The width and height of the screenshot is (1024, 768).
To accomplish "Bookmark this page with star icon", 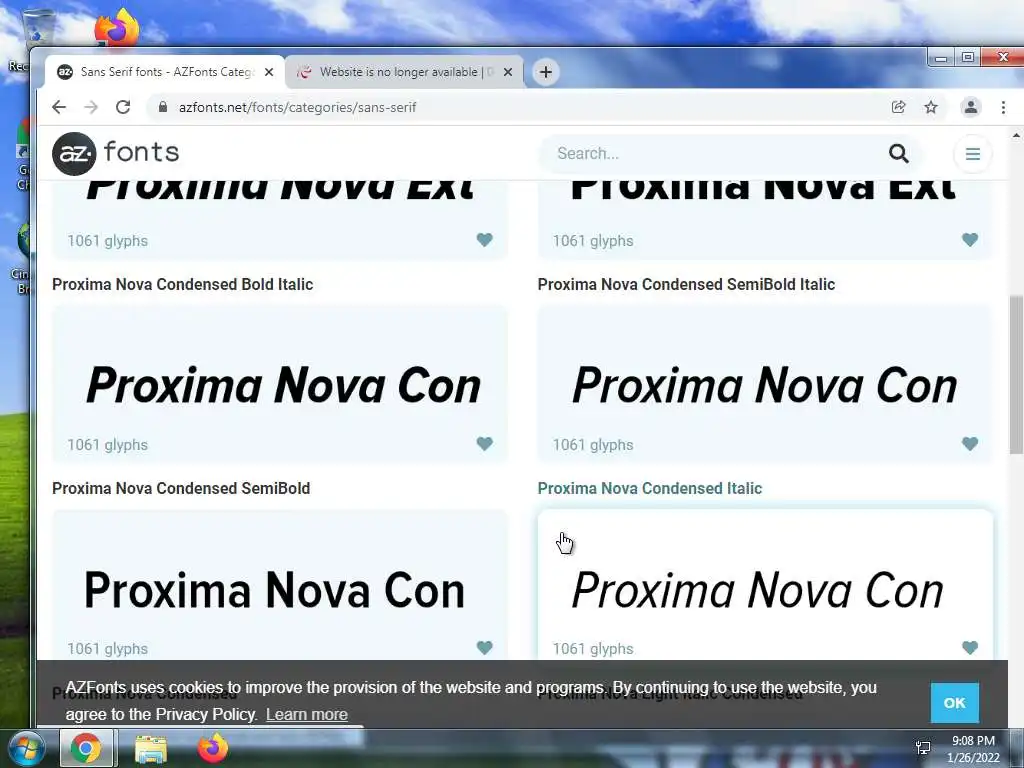I will [931, 107].
